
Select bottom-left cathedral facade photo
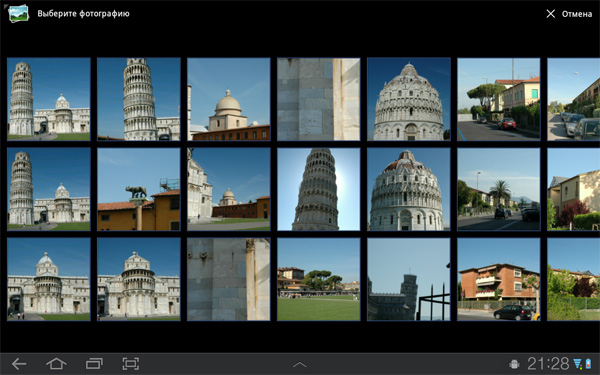(49, 279)
